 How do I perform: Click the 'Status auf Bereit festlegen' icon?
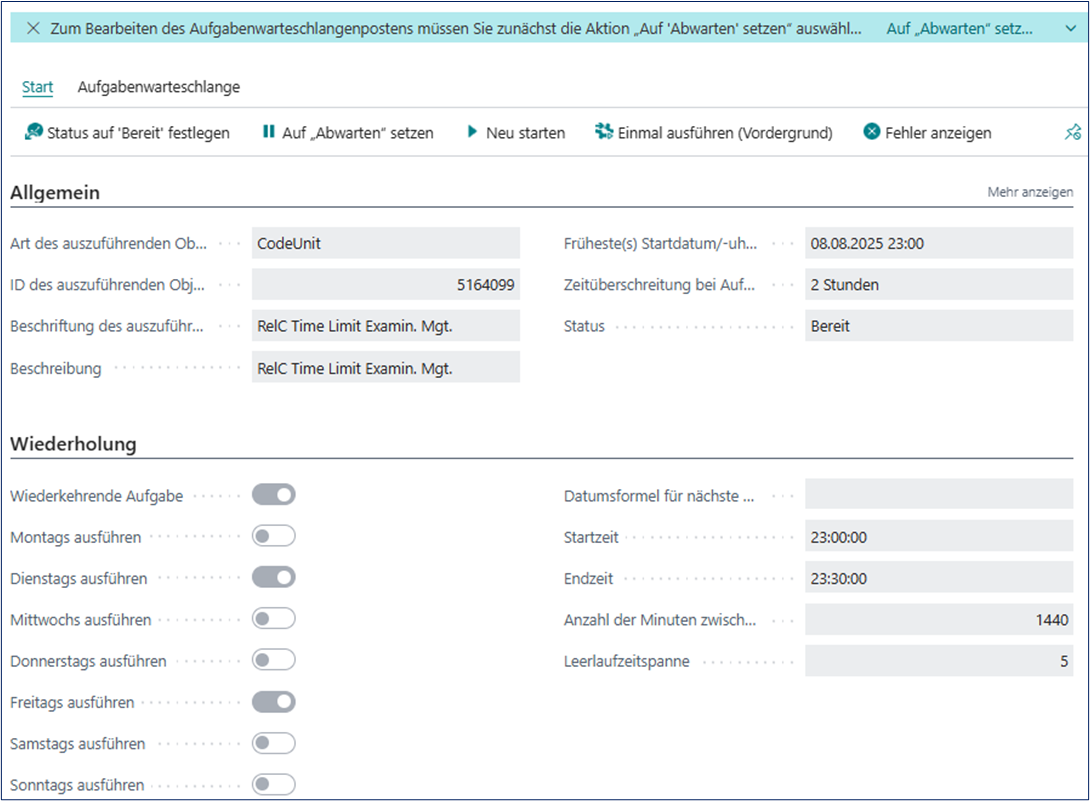click(x=33, y=132)
